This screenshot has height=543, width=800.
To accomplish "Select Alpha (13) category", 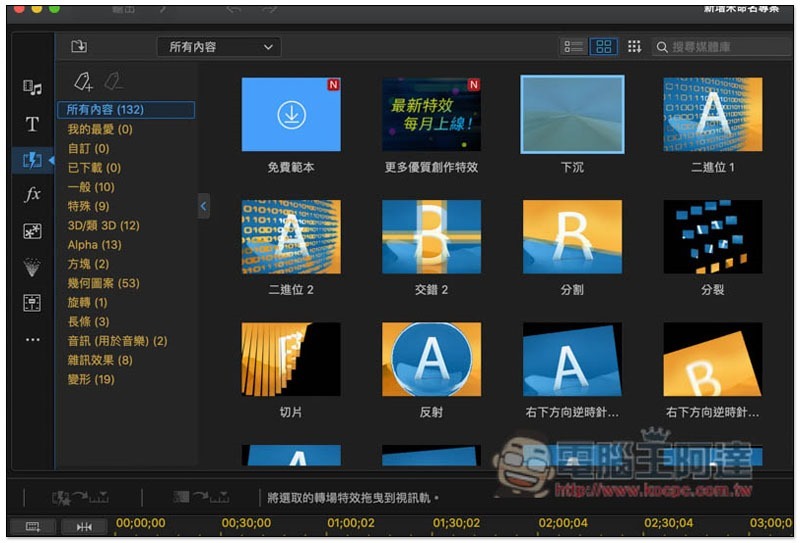I will tap(94, 245).
